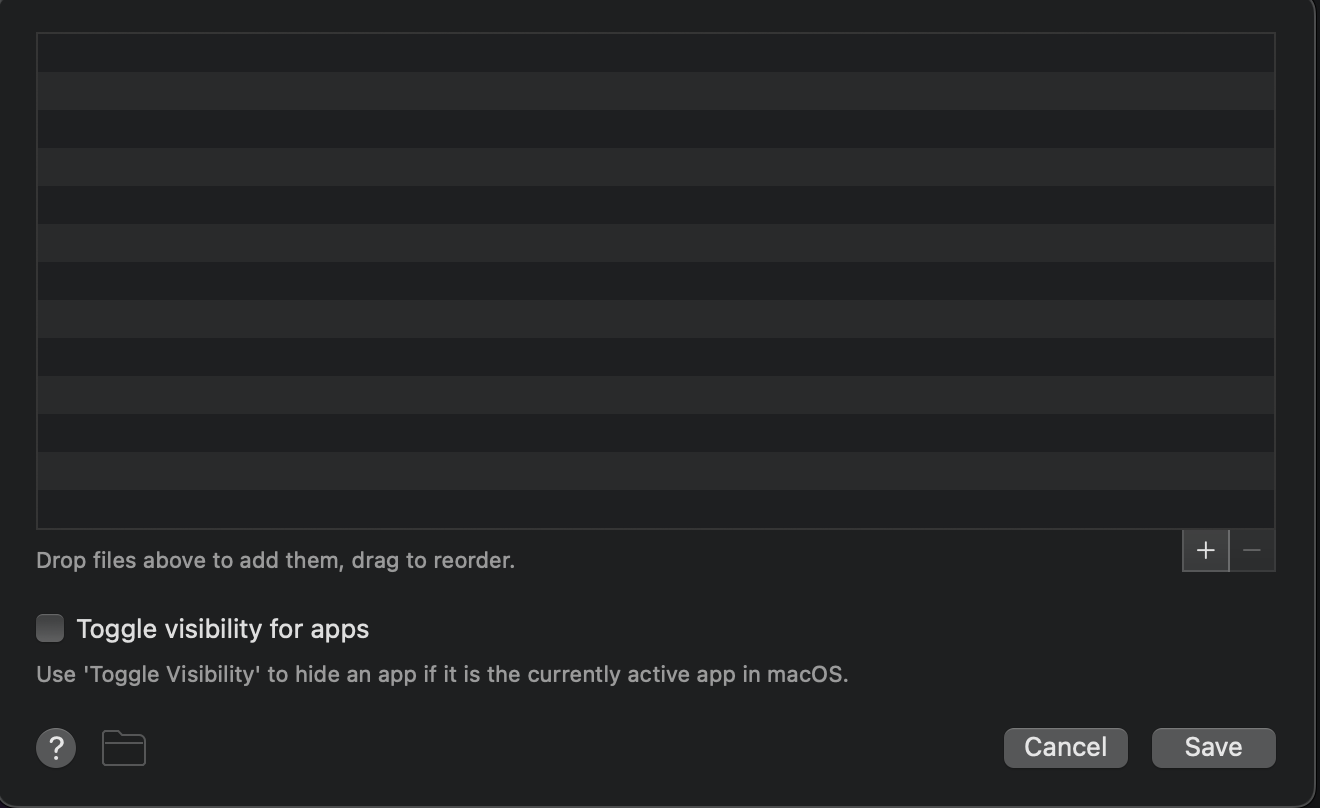This screenshot has height=808, width=1320.
Task: Save the file list settings
Action: [x=1214, y=748]
